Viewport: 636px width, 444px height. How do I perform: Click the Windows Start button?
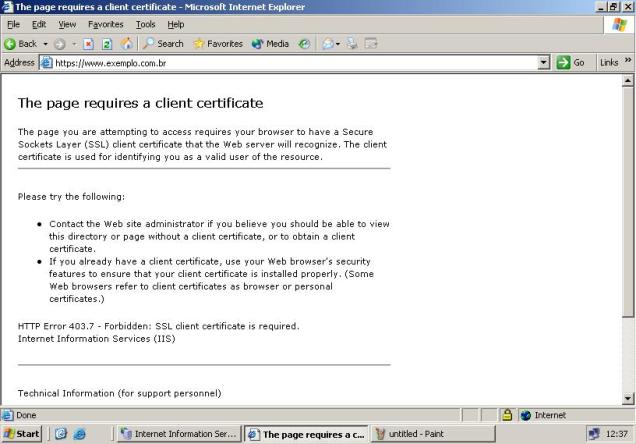(x=22, y=434)
